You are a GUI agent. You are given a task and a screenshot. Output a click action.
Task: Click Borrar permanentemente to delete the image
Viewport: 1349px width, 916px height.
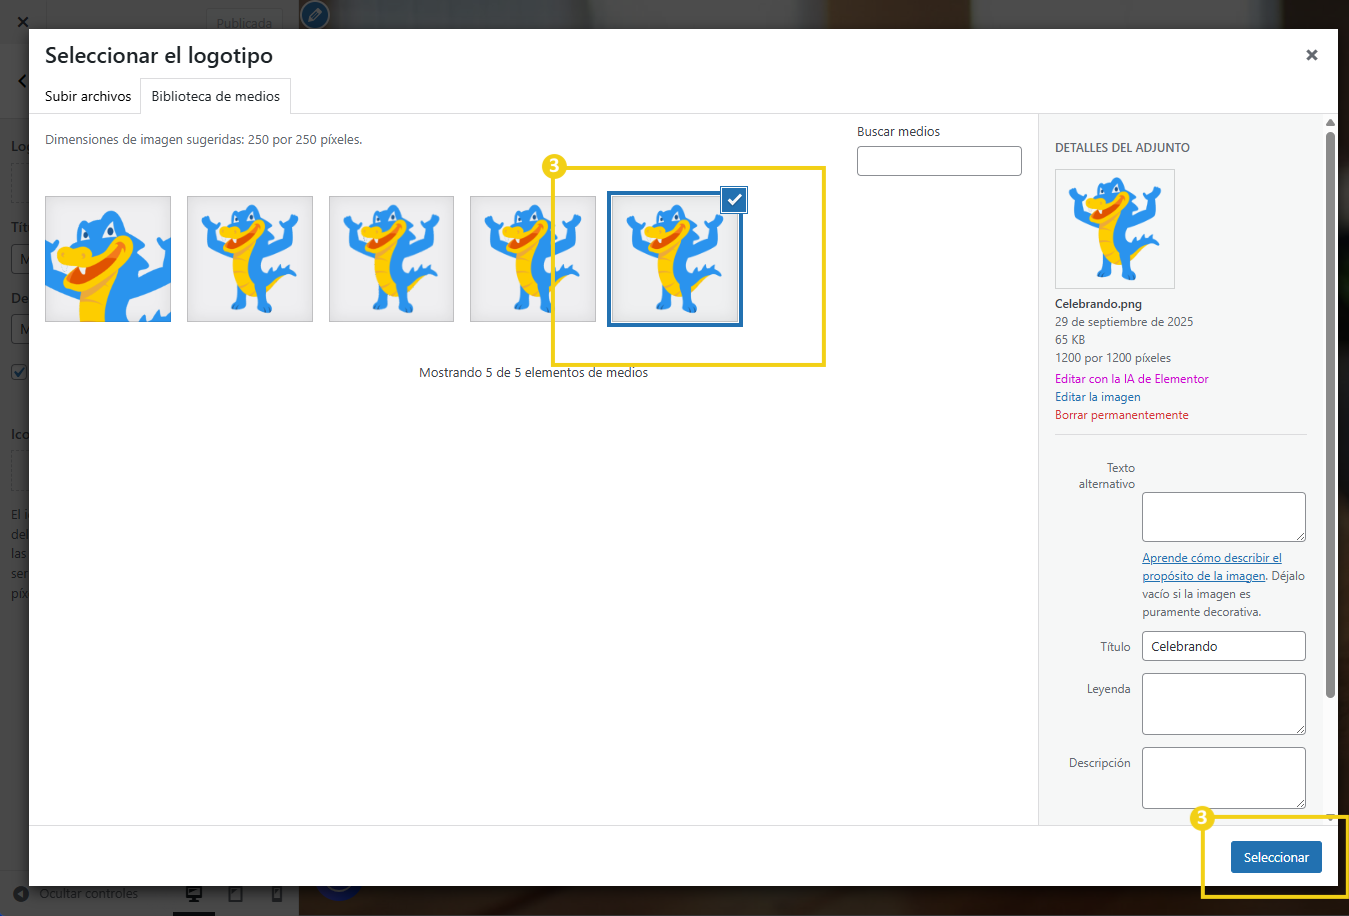pyautogui.click(x=1122, y=414)
